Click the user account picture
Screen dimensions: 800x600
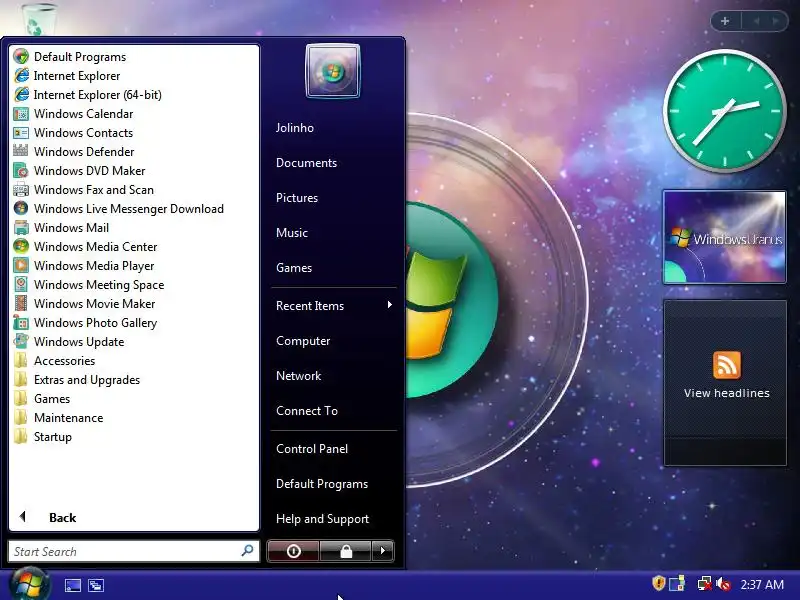[333, 71]
